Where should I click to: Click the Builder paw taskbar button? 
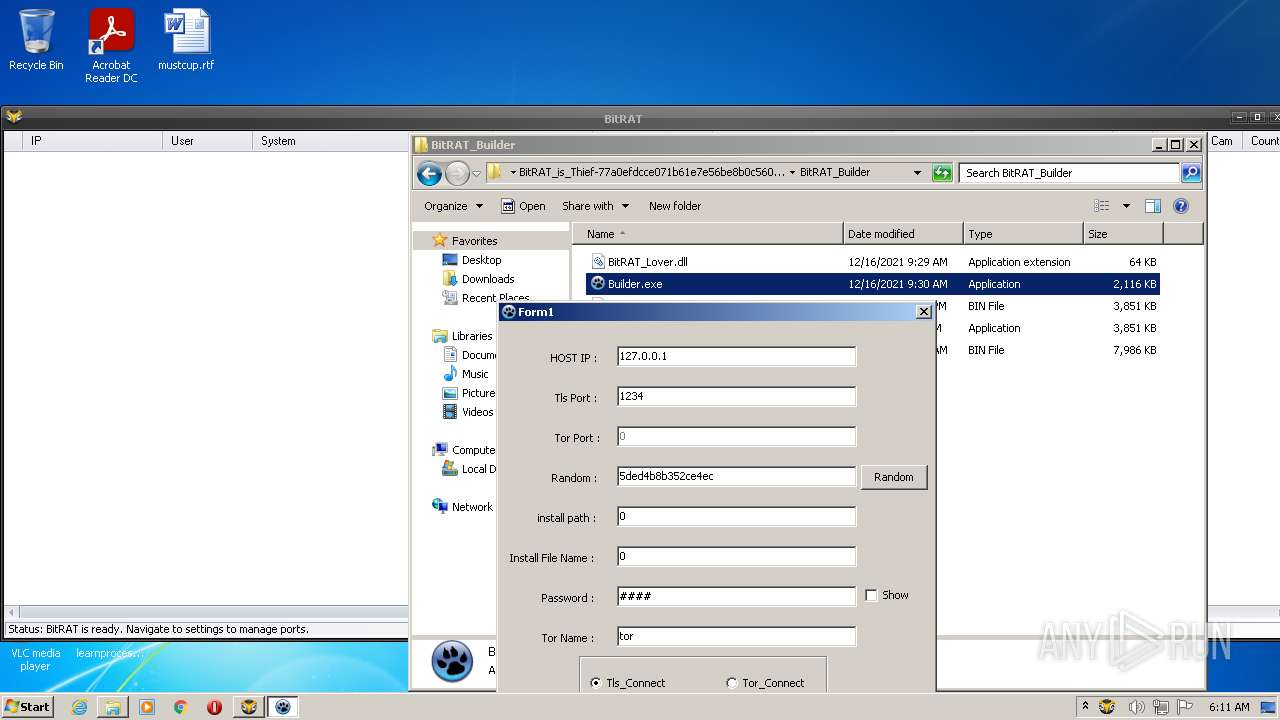coord(283,707)
